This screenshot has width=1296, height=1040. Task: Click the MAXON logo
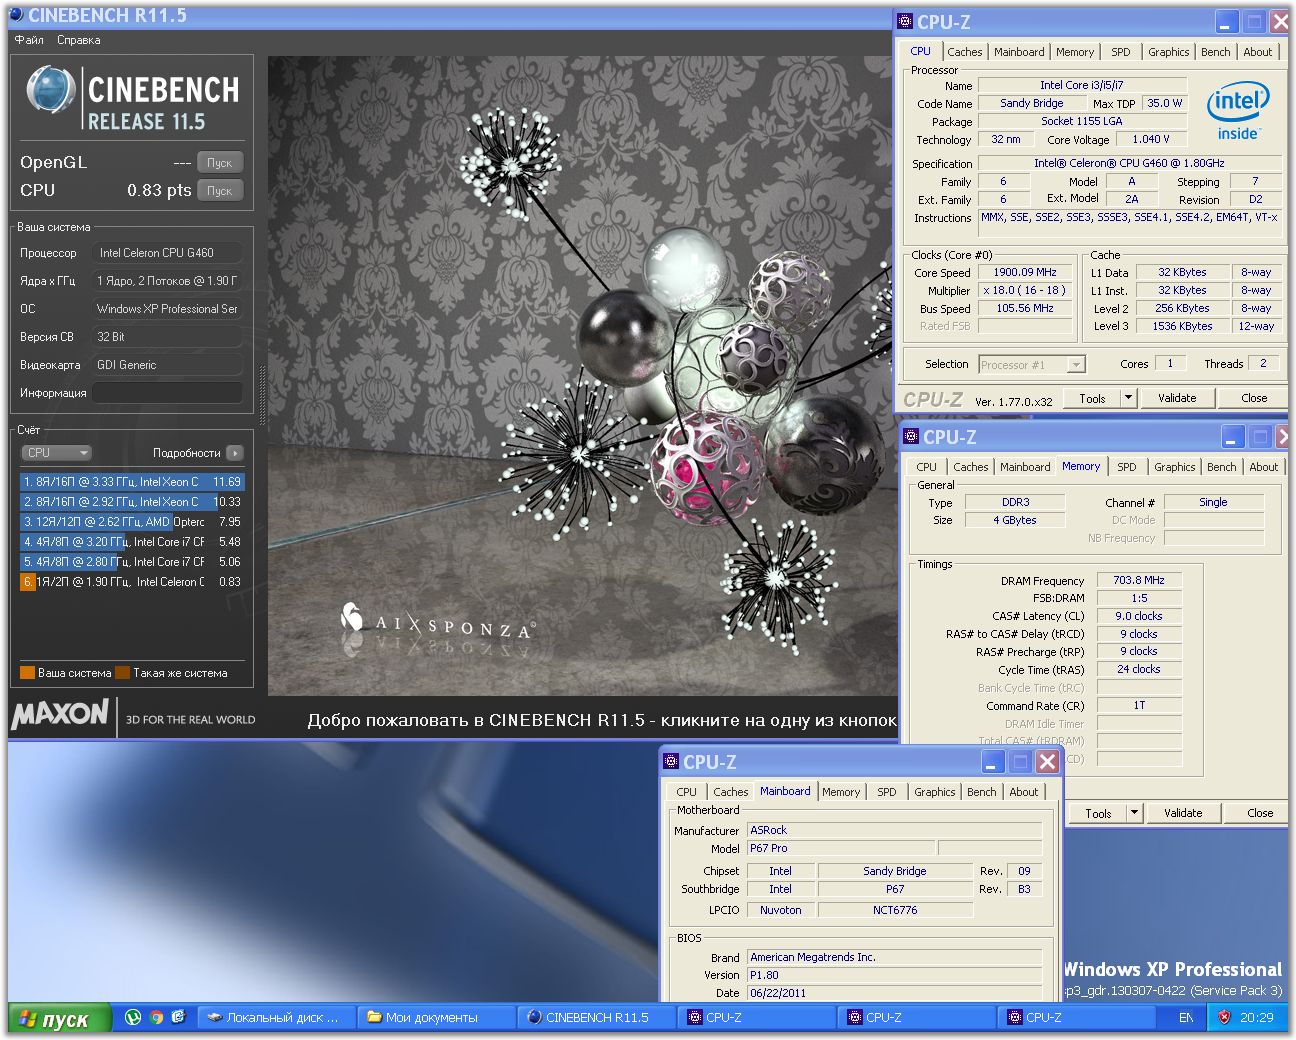(60, 714)
